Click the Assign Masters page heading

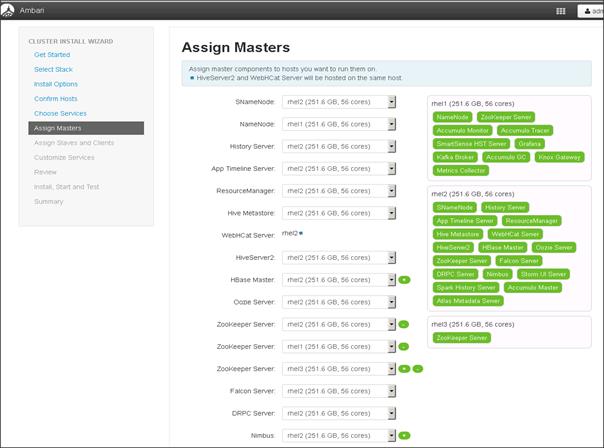236,47
